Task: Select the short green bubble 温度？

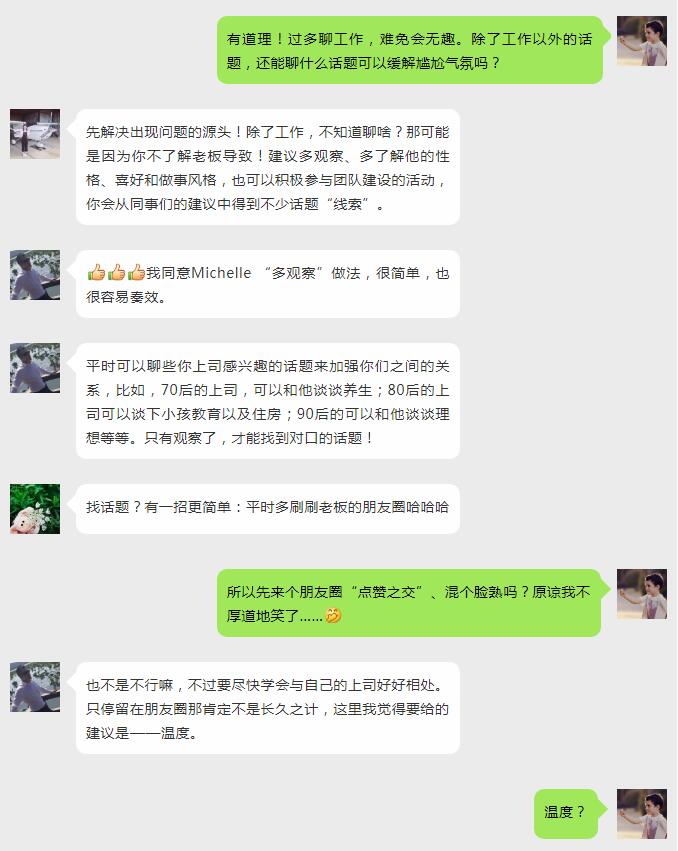Action: (x=566, y=814)
